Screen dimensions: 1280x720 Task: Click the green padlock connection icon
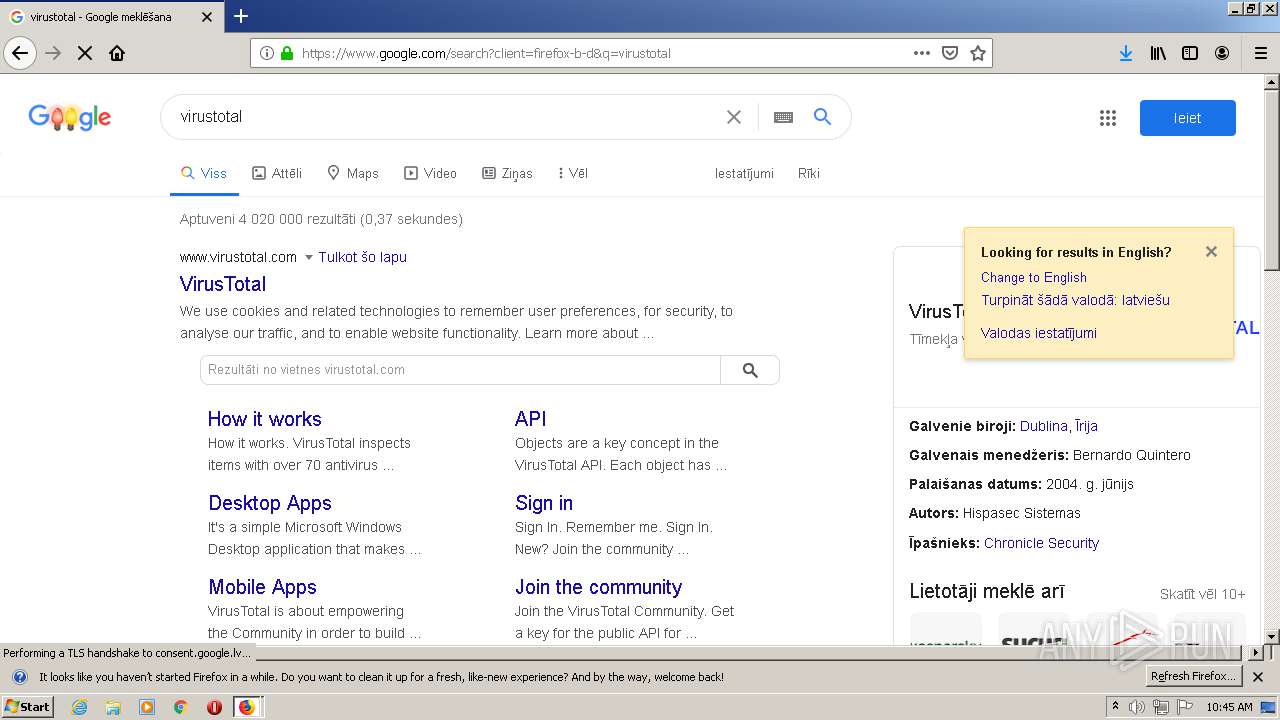[x=287, y=53]
